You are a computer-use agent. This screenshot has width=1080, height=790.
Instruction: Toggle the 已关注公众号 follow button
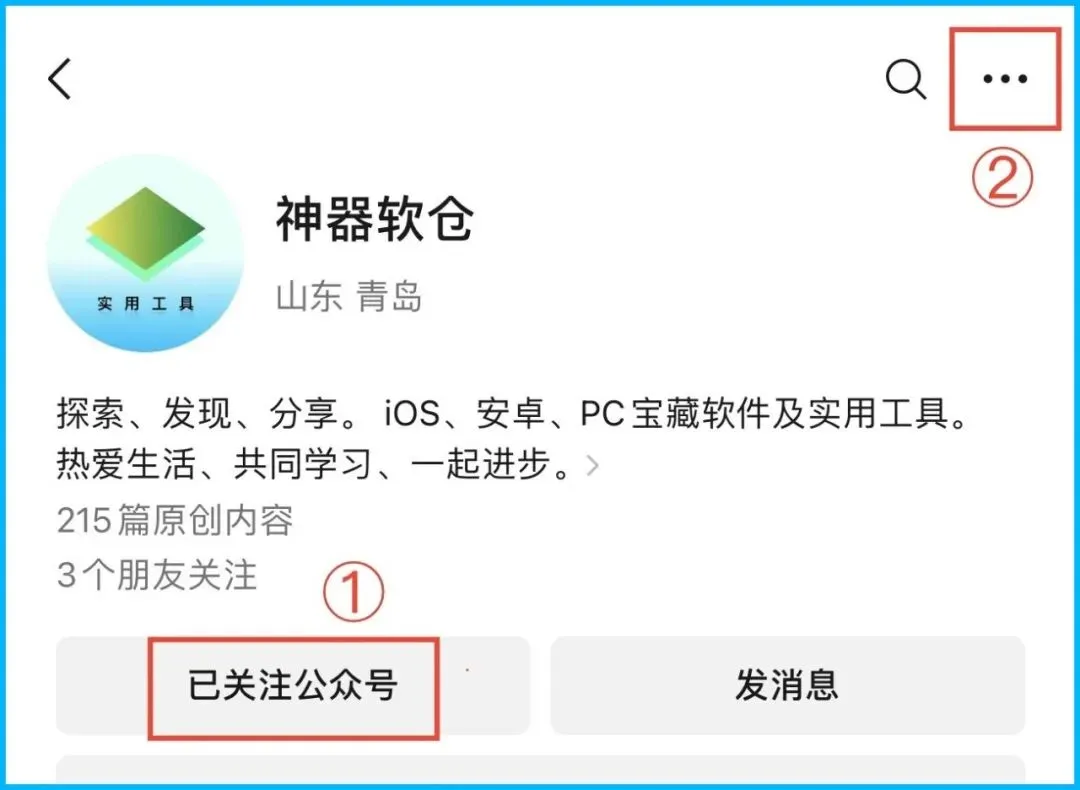pos(293,685)
